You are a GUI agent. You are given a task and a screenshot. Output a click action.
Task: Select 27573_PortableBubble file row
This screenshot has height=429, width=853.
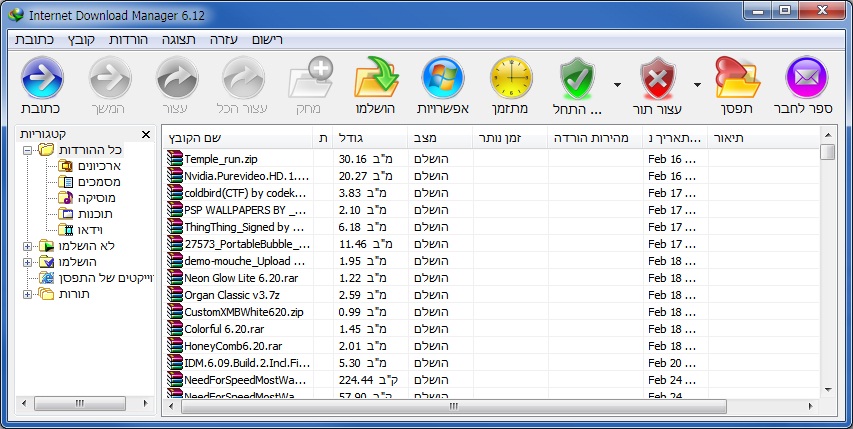click(491, 244)
